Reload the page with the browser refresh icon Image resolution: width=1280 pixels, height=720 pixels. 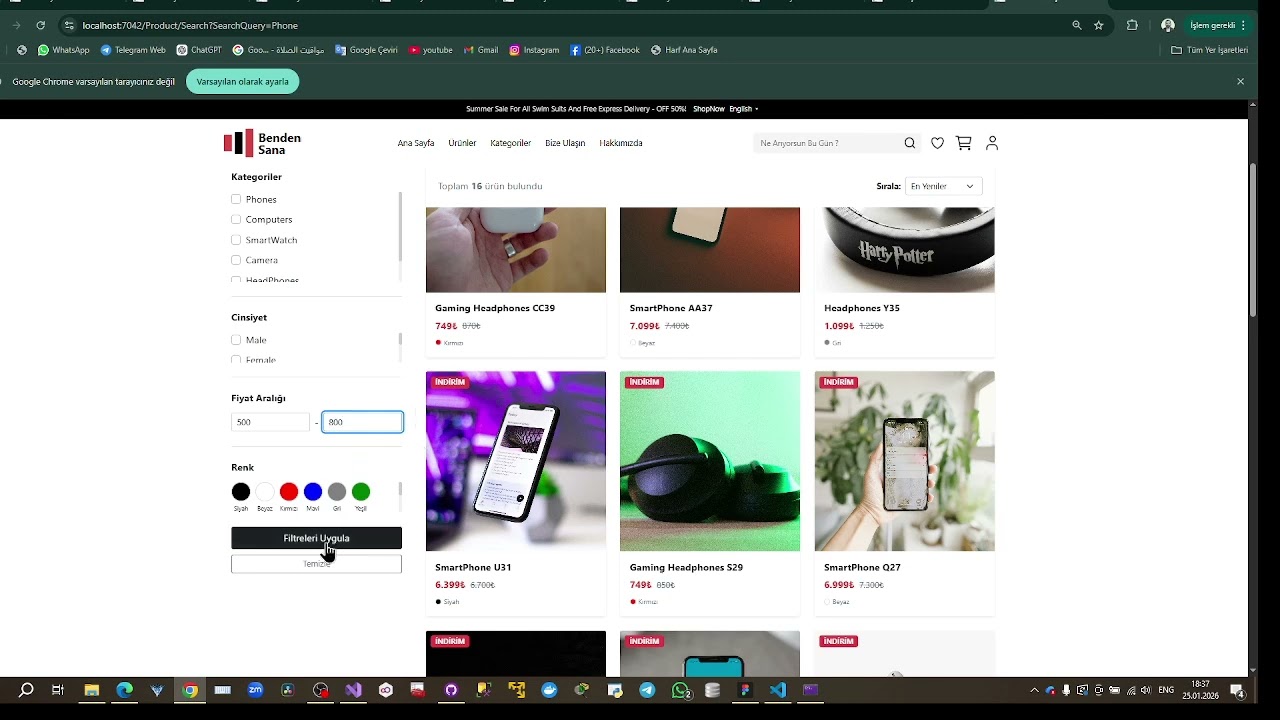[x=41, y=25]
